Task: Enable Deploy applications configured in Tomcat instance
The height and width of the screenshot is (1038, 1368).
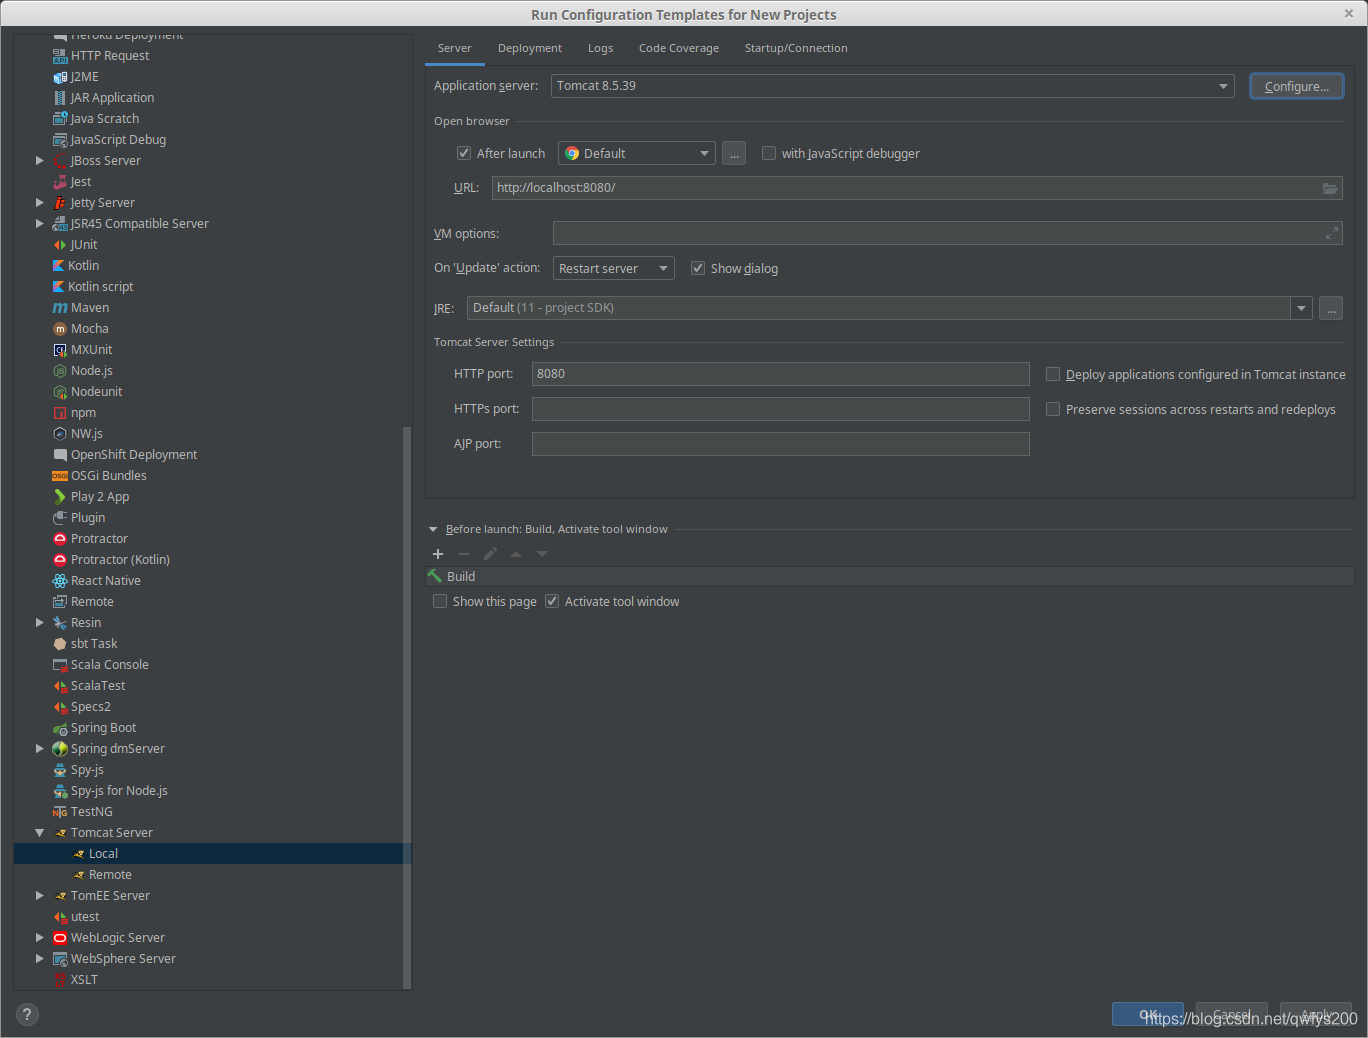Action: 1053,374
